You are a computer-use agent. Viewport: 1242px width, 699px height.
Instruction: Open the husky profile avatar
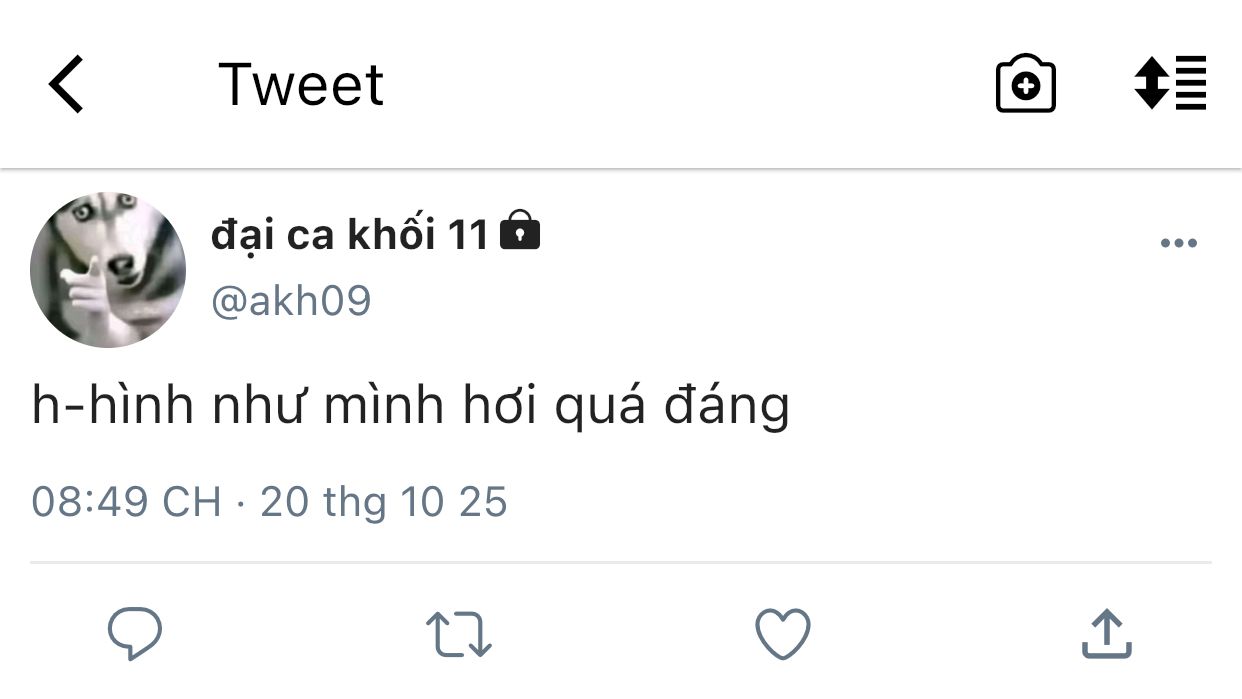point(108,270)
